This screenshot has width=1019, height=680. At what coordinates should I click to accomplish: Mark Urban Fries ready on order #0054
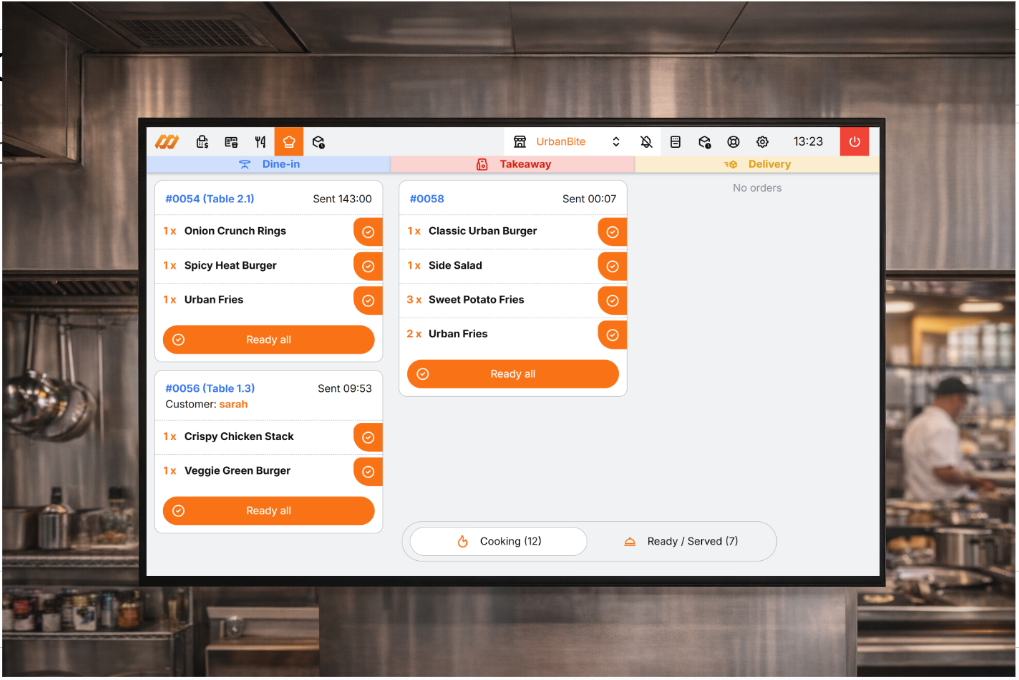click(368, 300)
